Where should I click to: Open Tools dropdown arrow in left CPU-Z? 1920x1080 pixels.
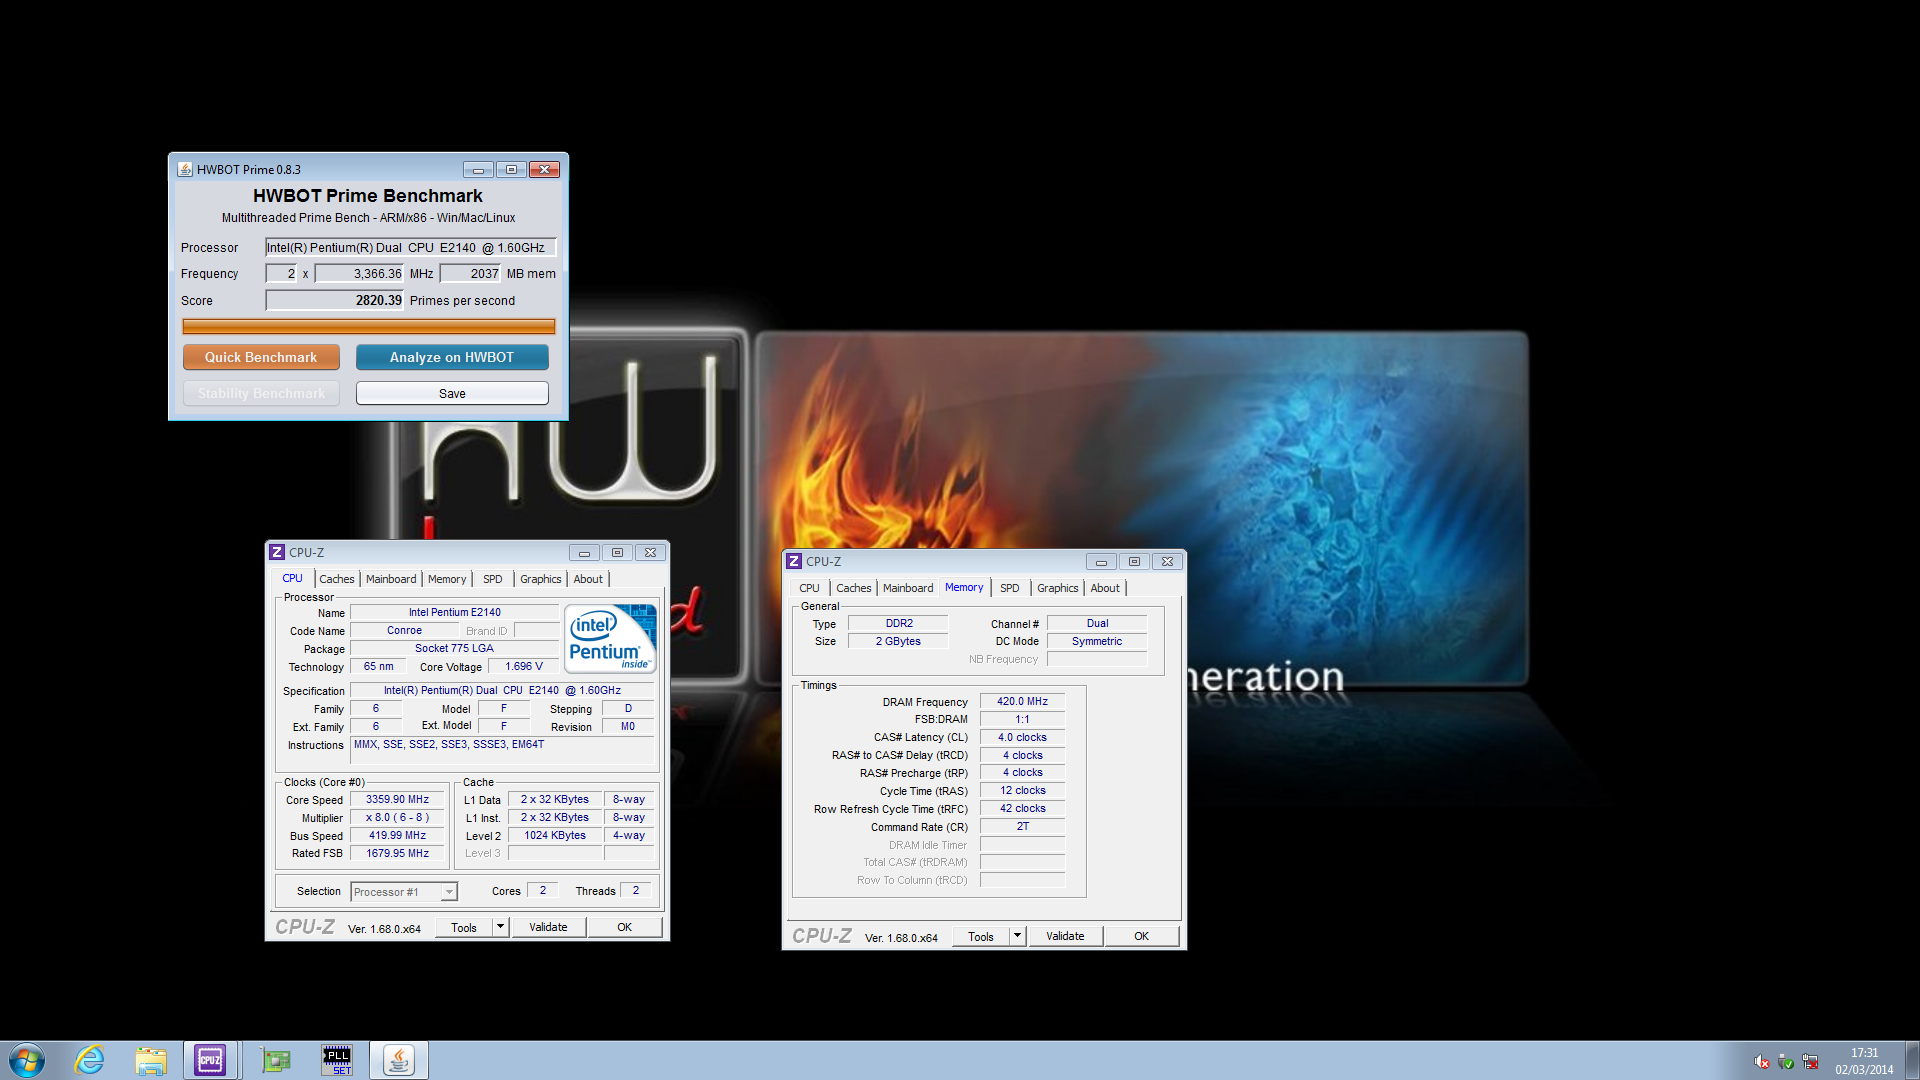tap(501, 927)
